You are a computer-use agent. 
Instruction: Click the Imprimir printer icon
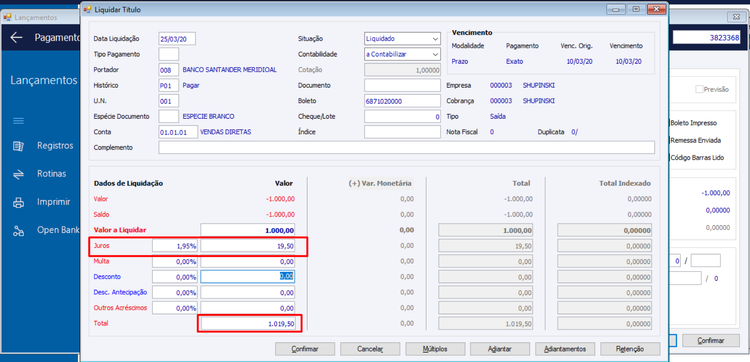click(x=18, y=202)
